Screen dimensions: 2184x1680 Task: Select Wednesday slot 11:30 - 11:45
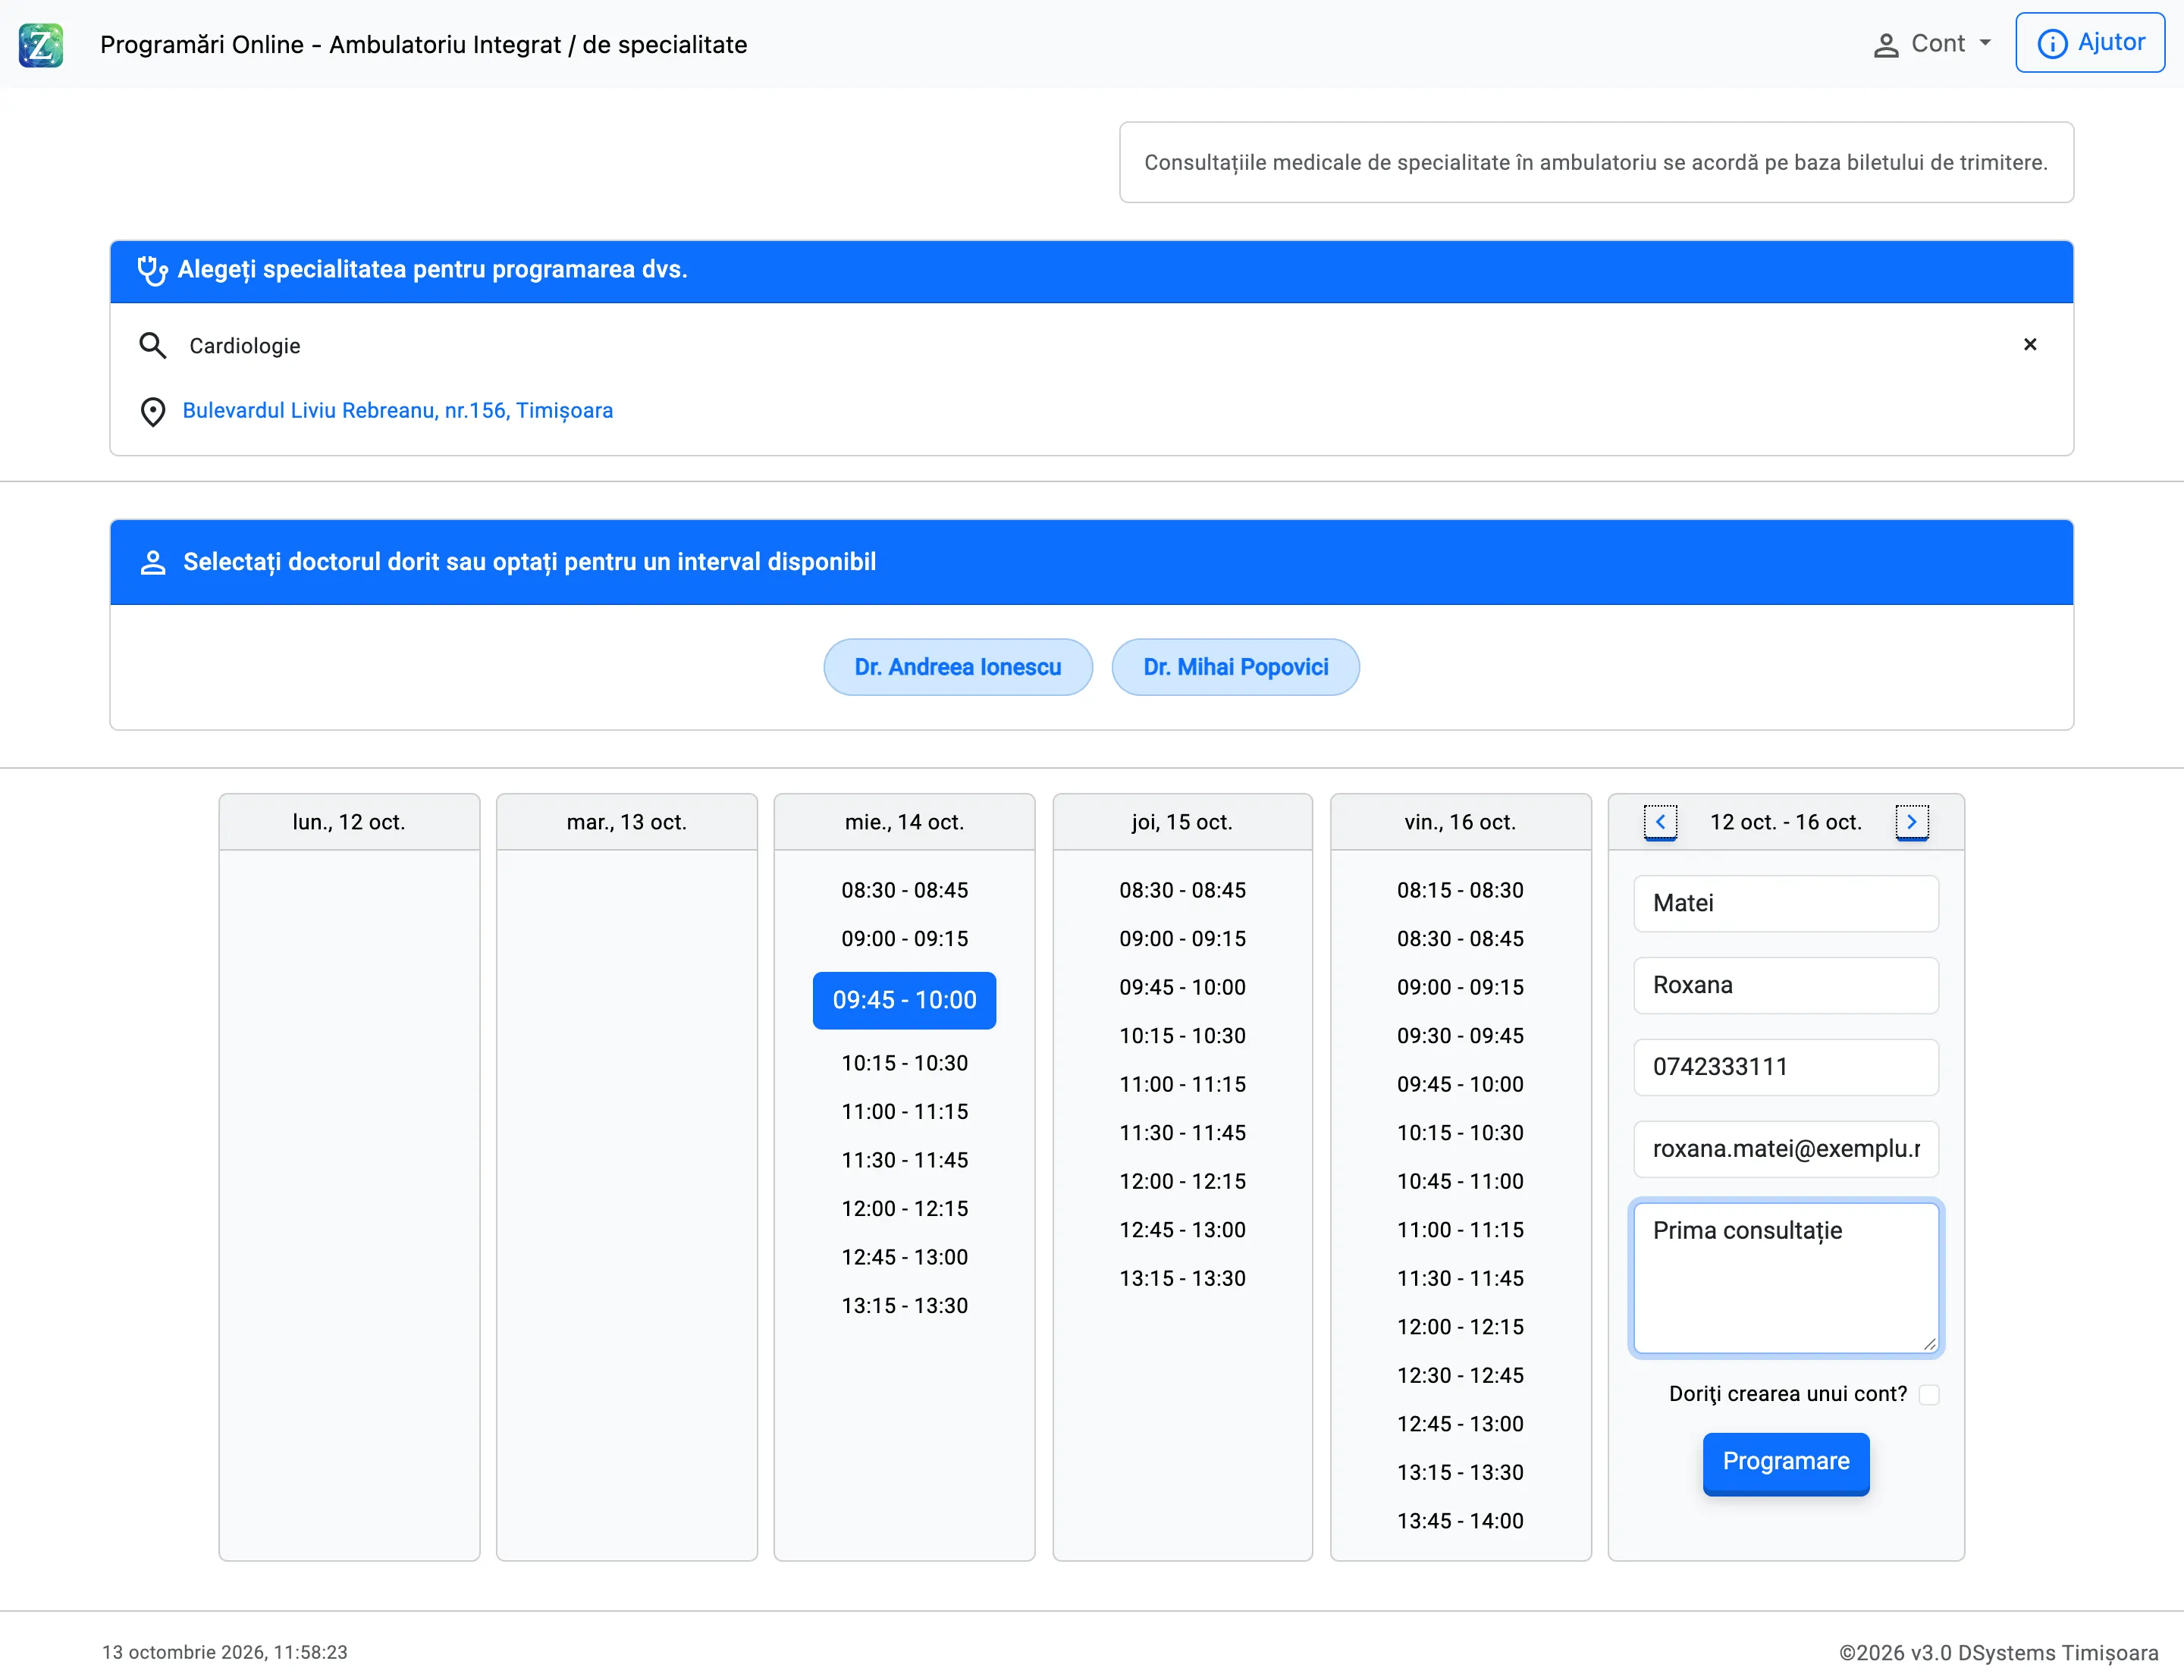905,1160
